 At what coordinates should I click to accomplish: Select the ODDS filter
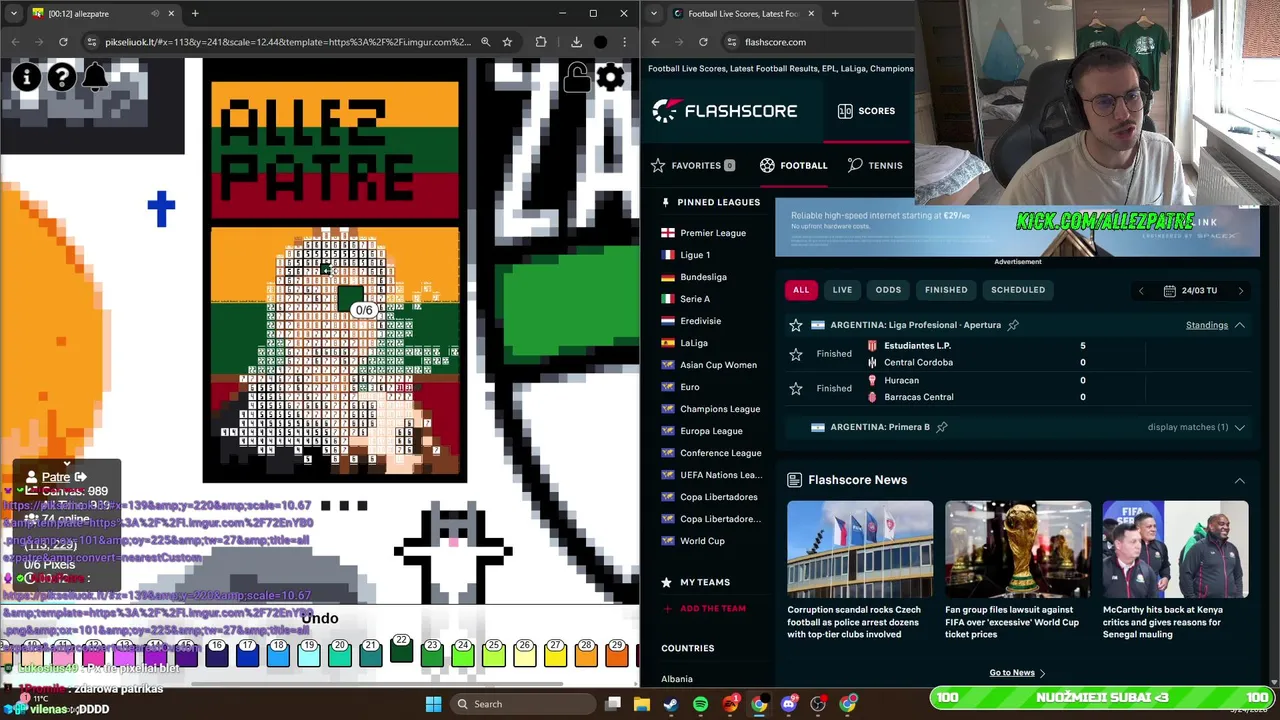(x=888, y=290)
